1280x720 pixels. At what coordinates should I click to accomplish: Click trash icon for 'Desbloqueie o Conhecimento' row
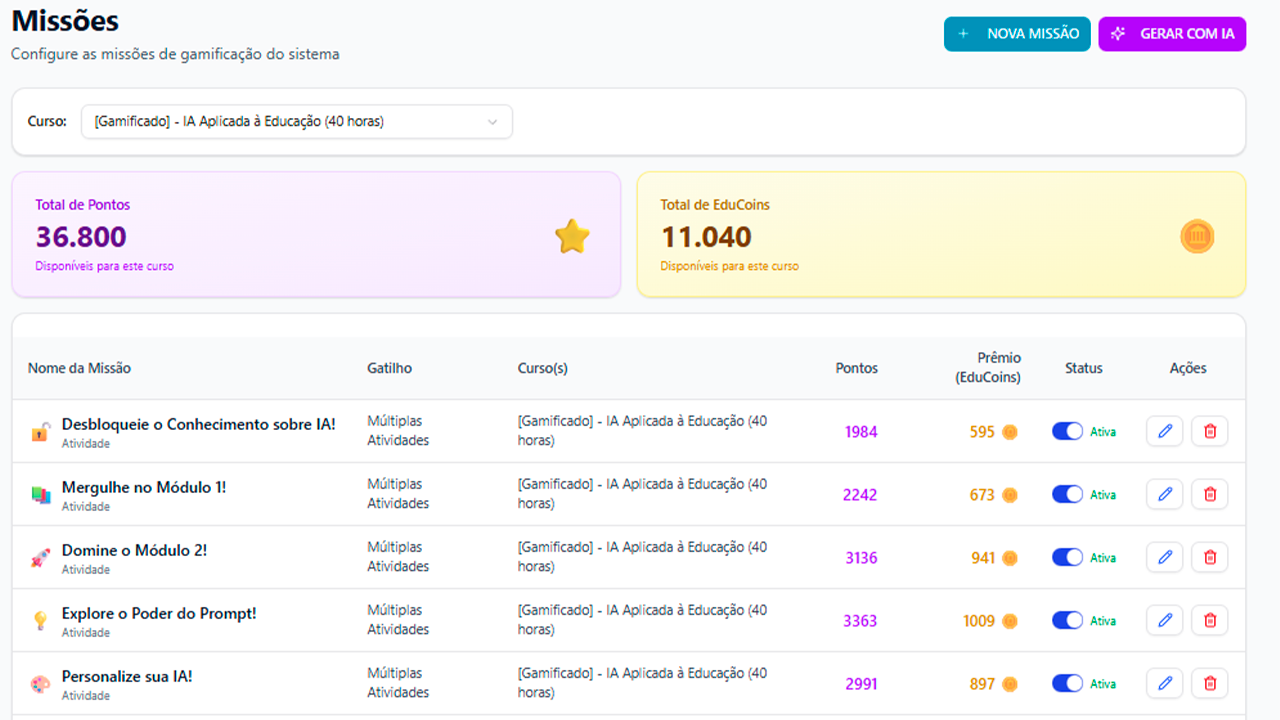(1209, 431)
